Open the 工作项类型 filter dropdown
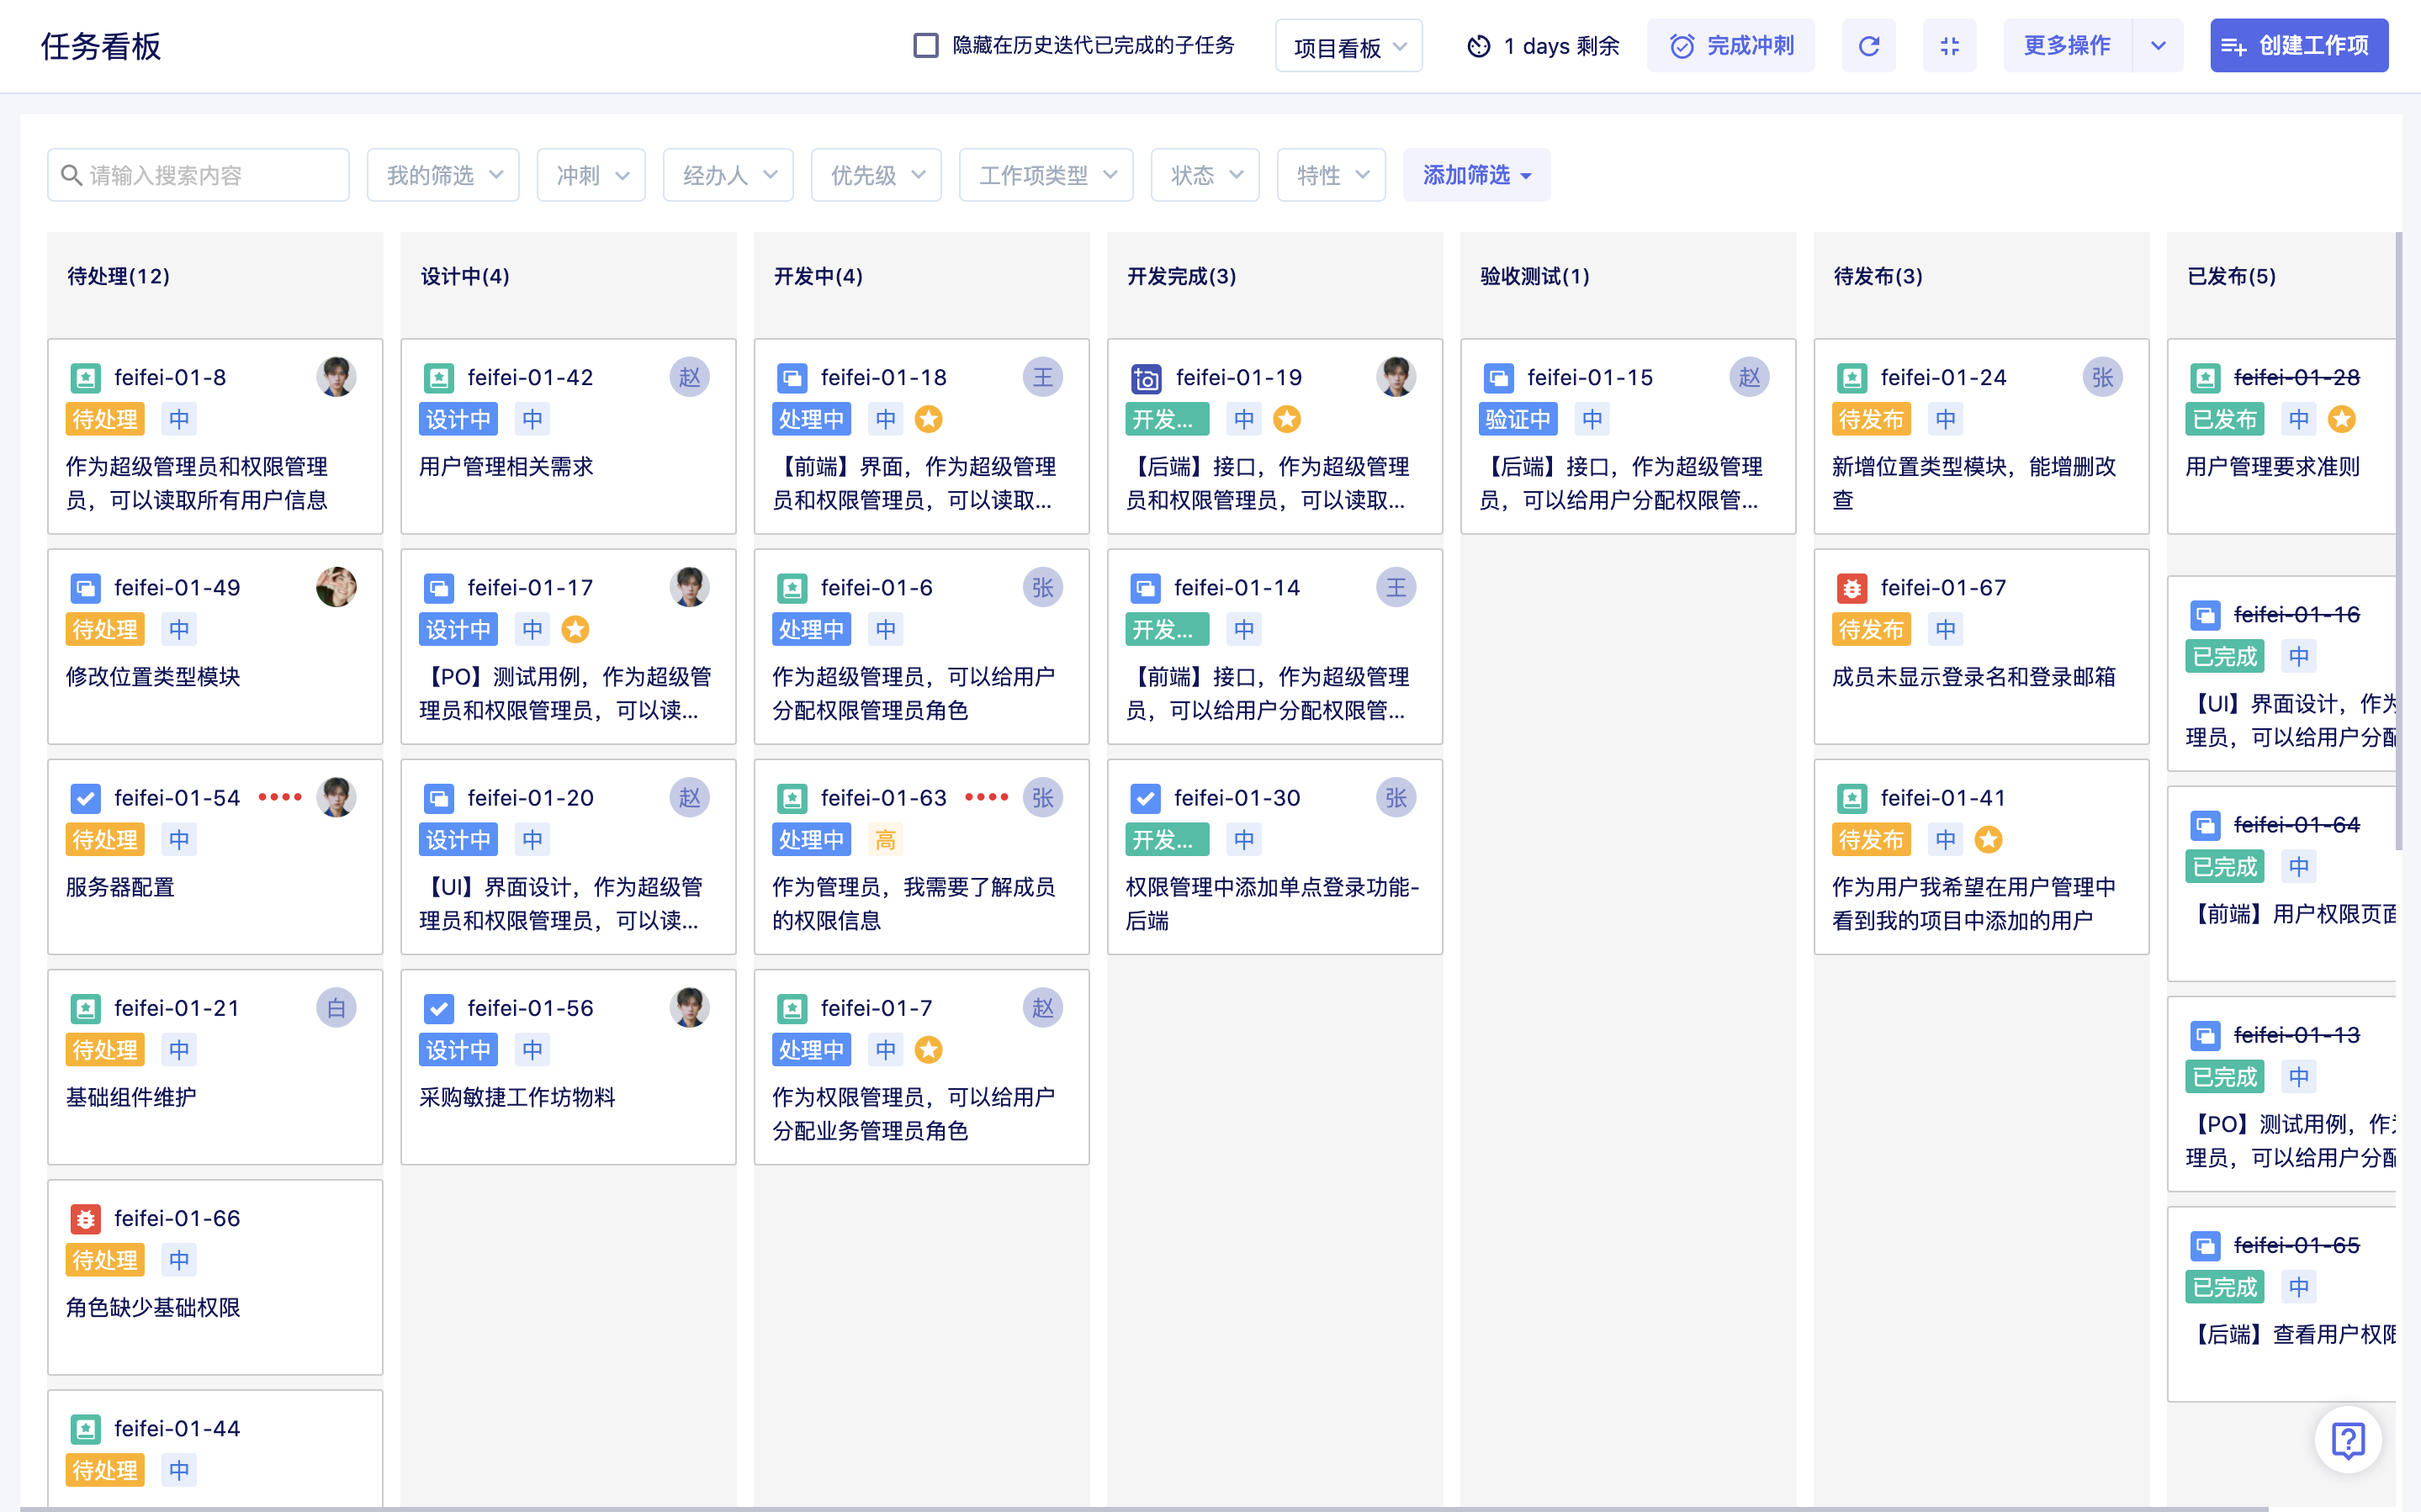This screenshot has width=2421, height=1512. coord(1046,176)
